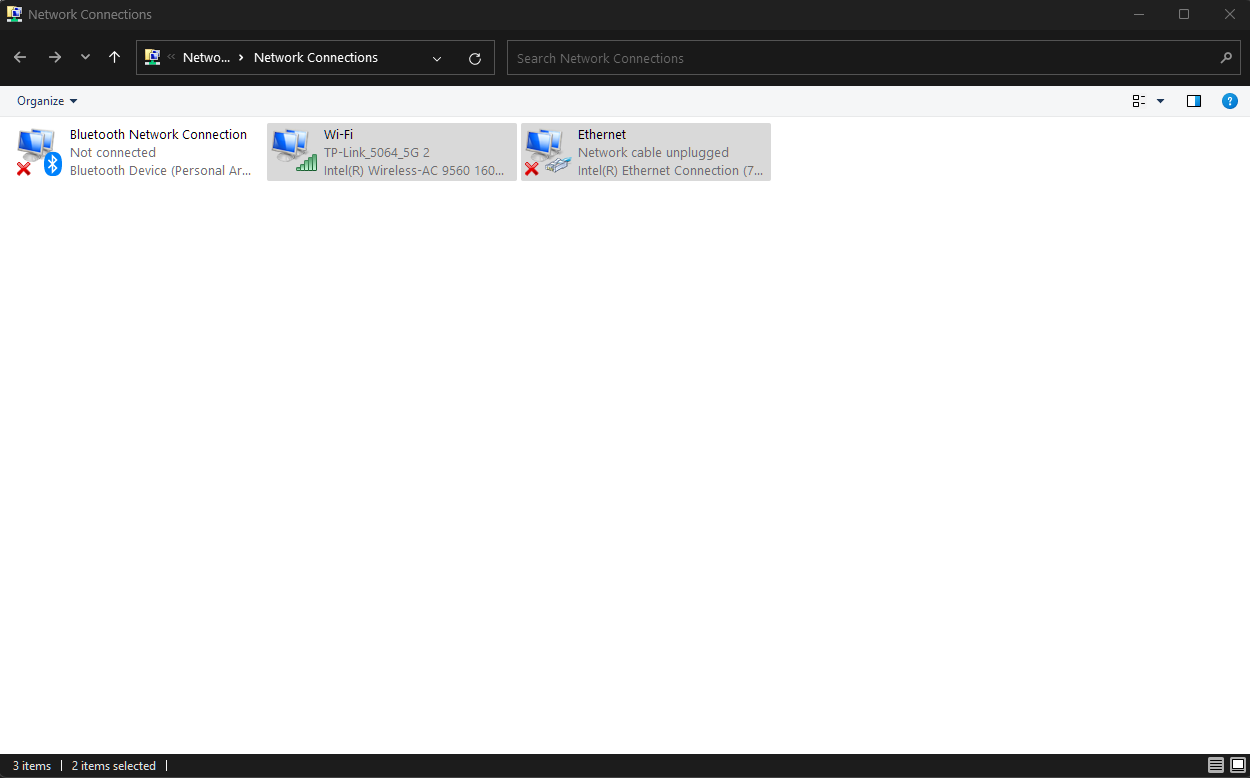Switch to large icons view in status bar
The height and width of the screenshot is (778, 1250).
1237,766
